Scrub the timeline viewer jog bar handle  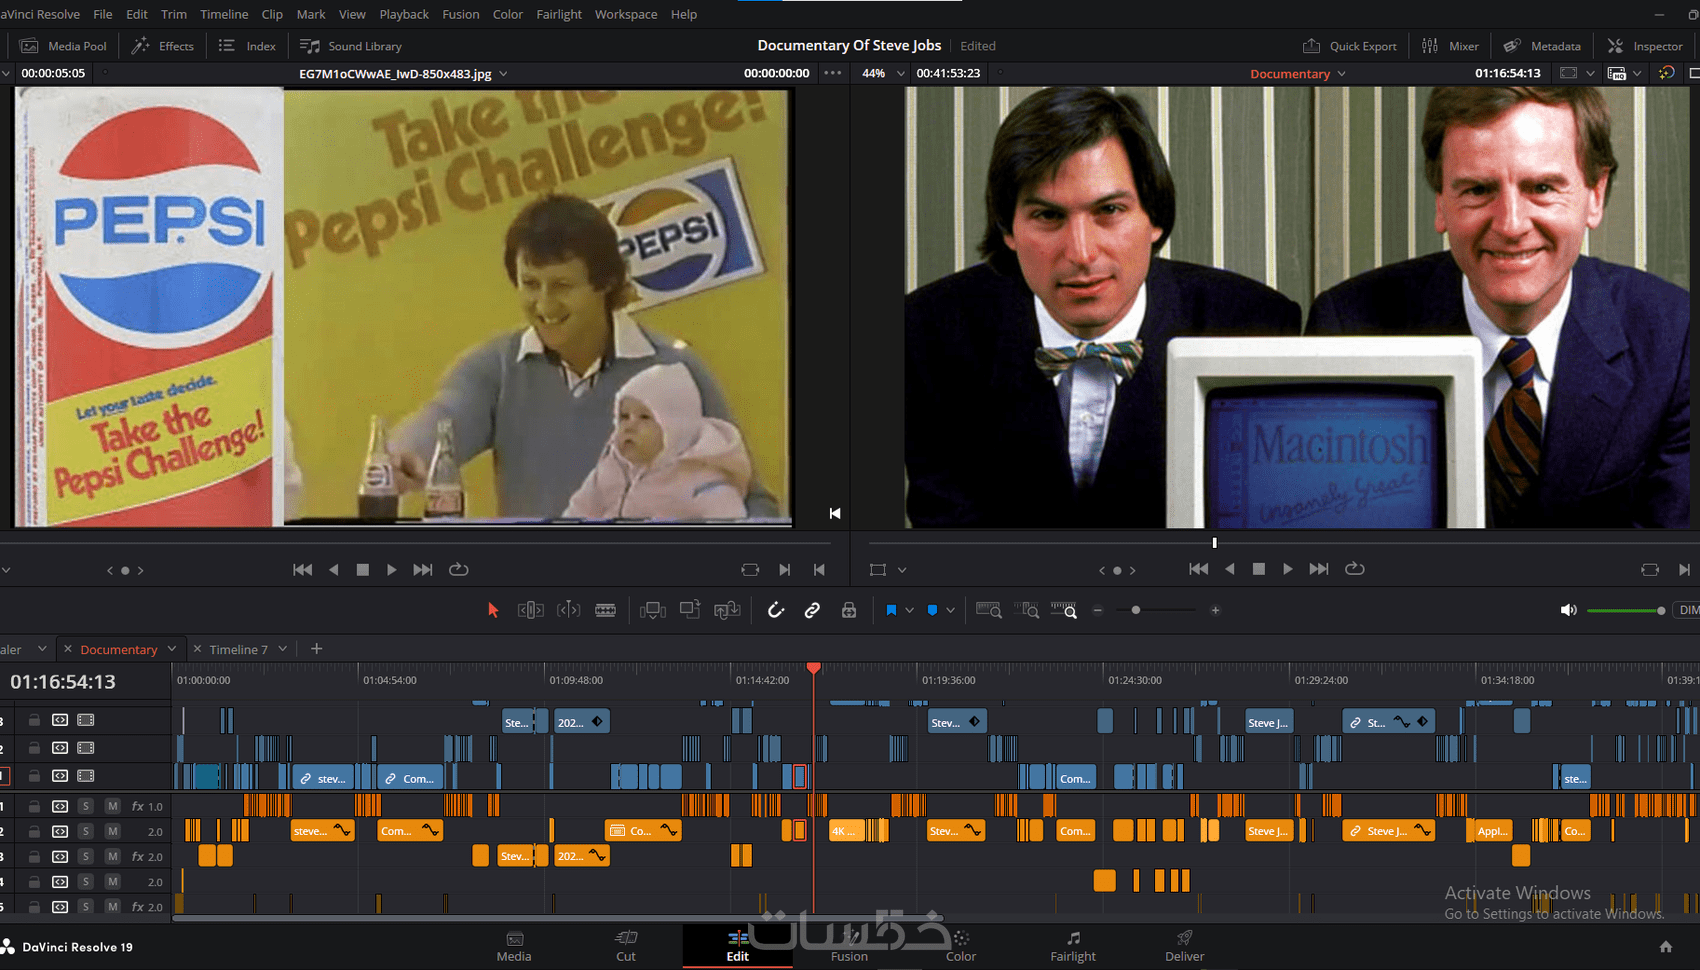click(1215, 543)
